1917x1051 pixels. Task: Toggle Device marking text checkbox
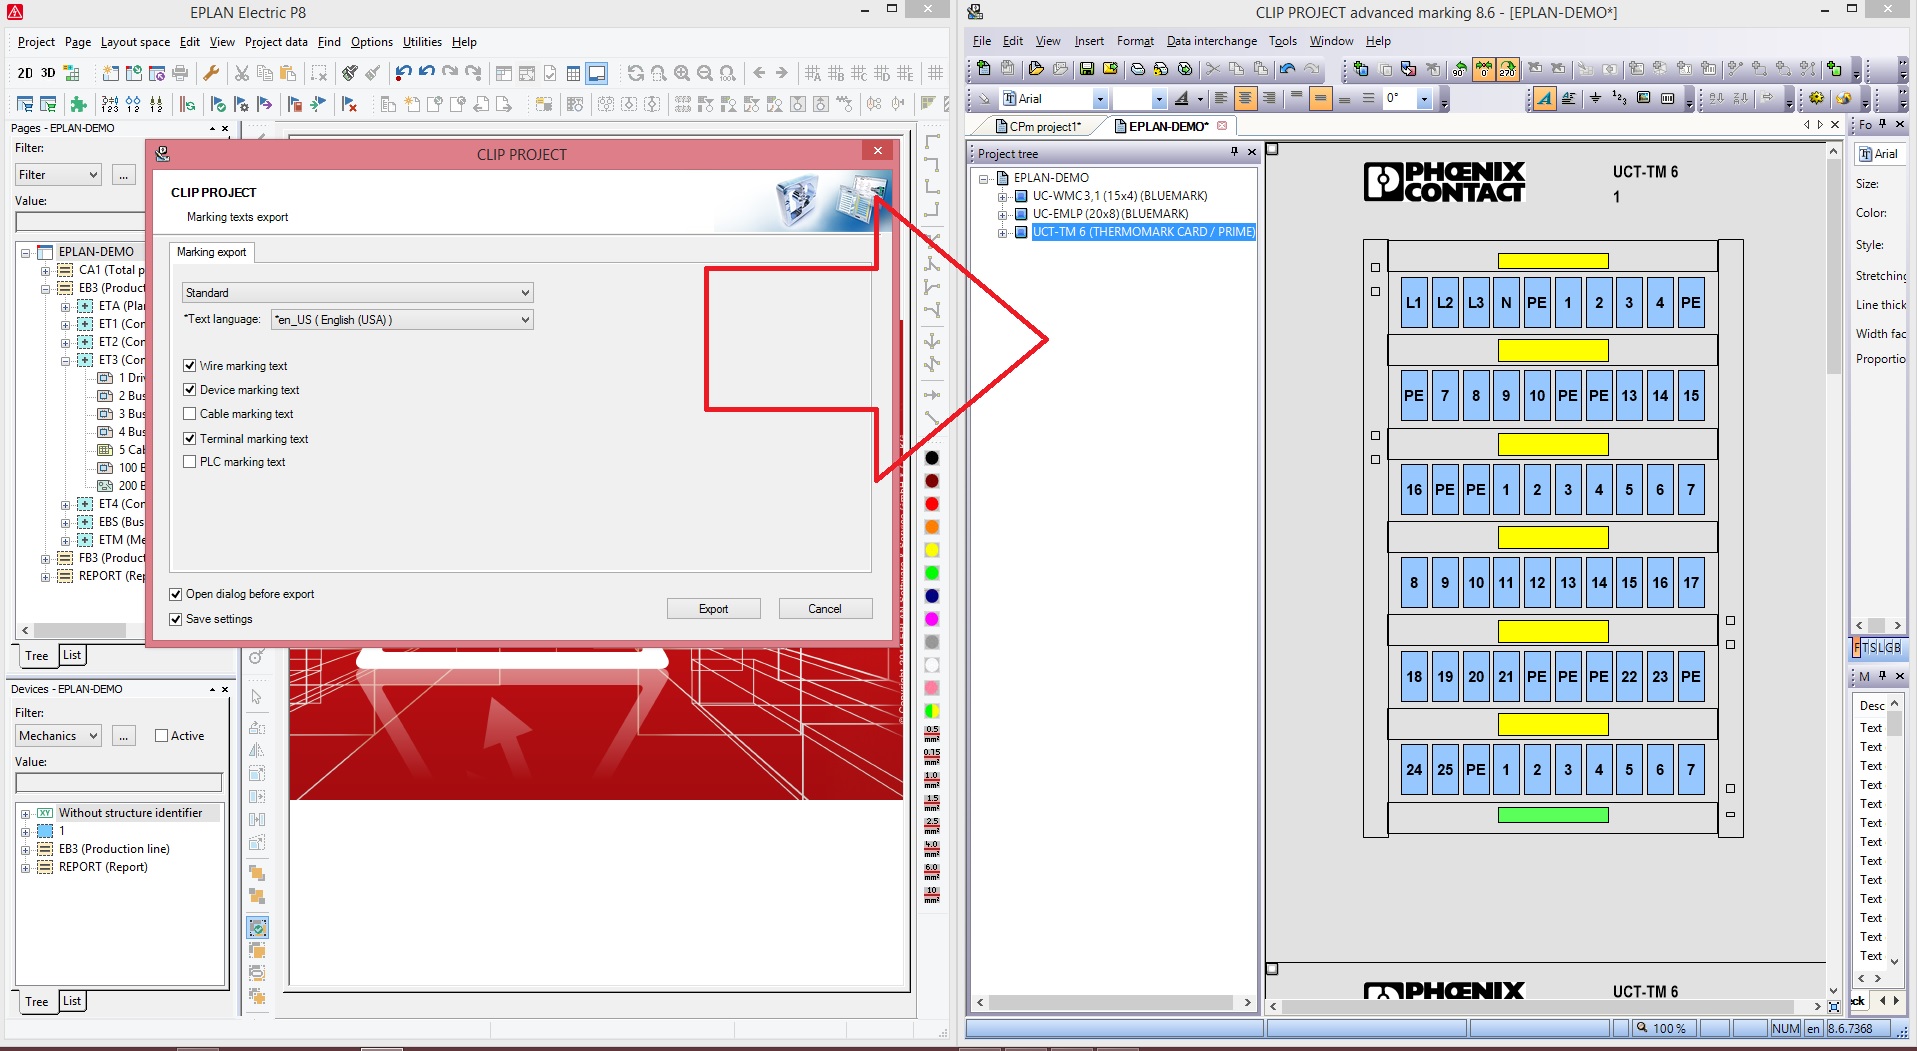[189, 390]
